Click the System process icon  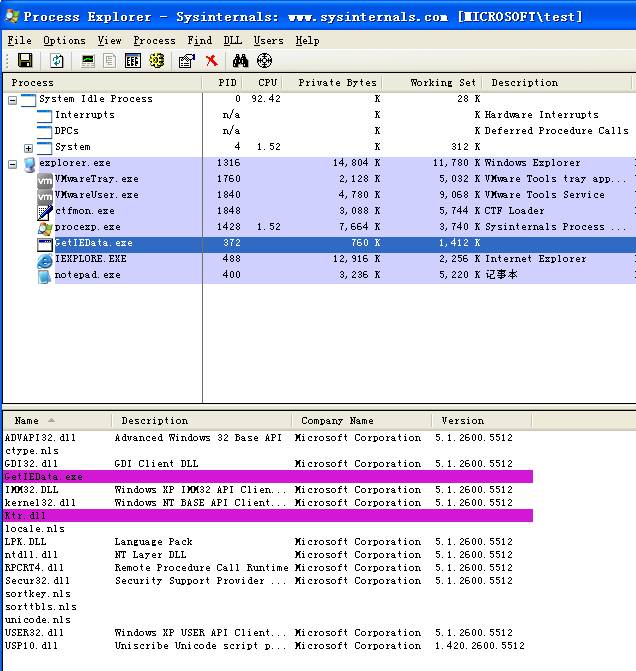(44, 148)
